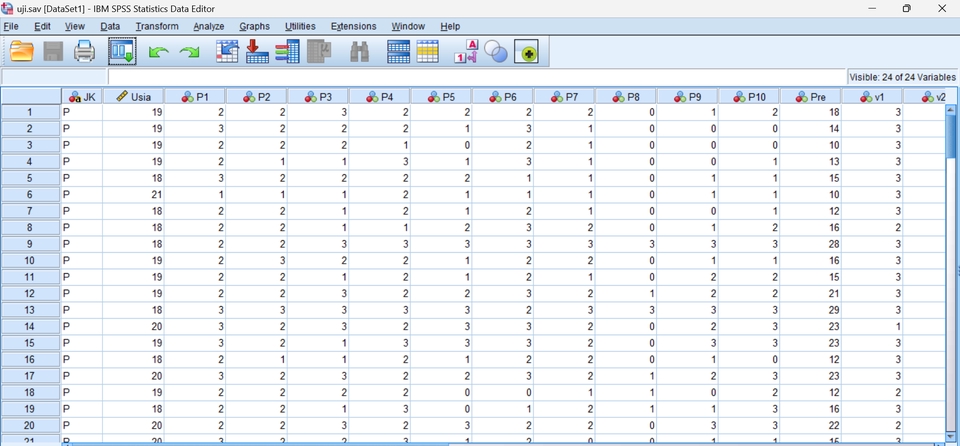Select the P8 variable column header
960x446 pixels.
point(626,97)
